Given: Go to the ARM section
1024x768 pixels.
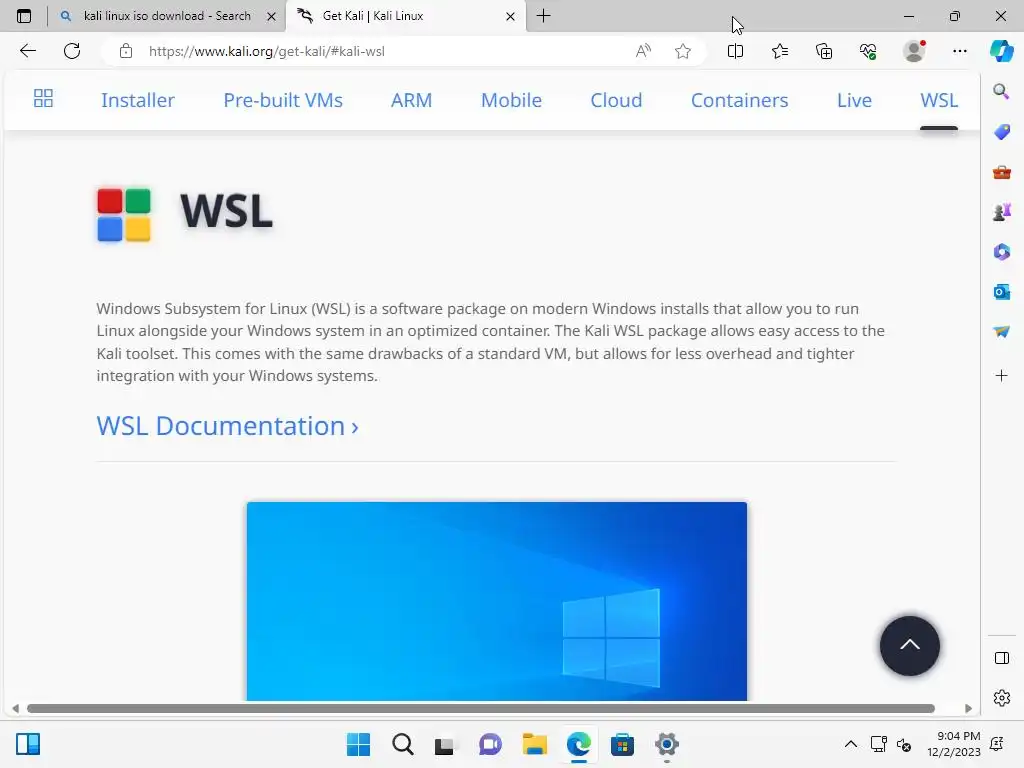Looking at the screenshot, I should pyautogui.click(x=411, y=100).
